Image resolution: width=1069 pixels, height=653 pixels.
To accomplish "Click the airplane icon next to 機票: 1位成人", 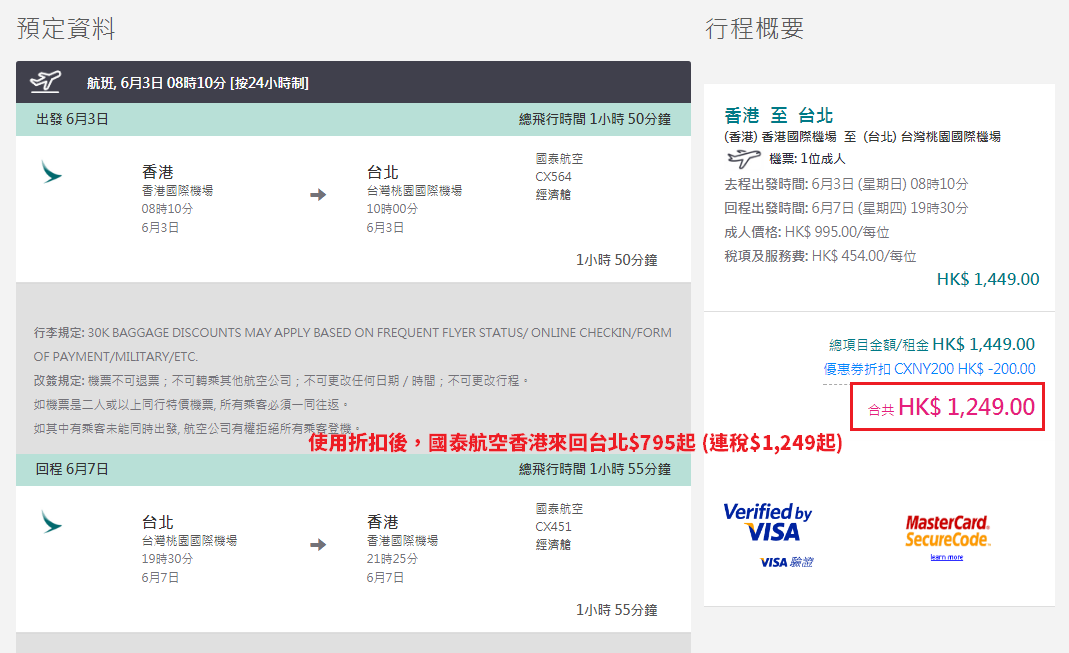I will pos(744,159).
